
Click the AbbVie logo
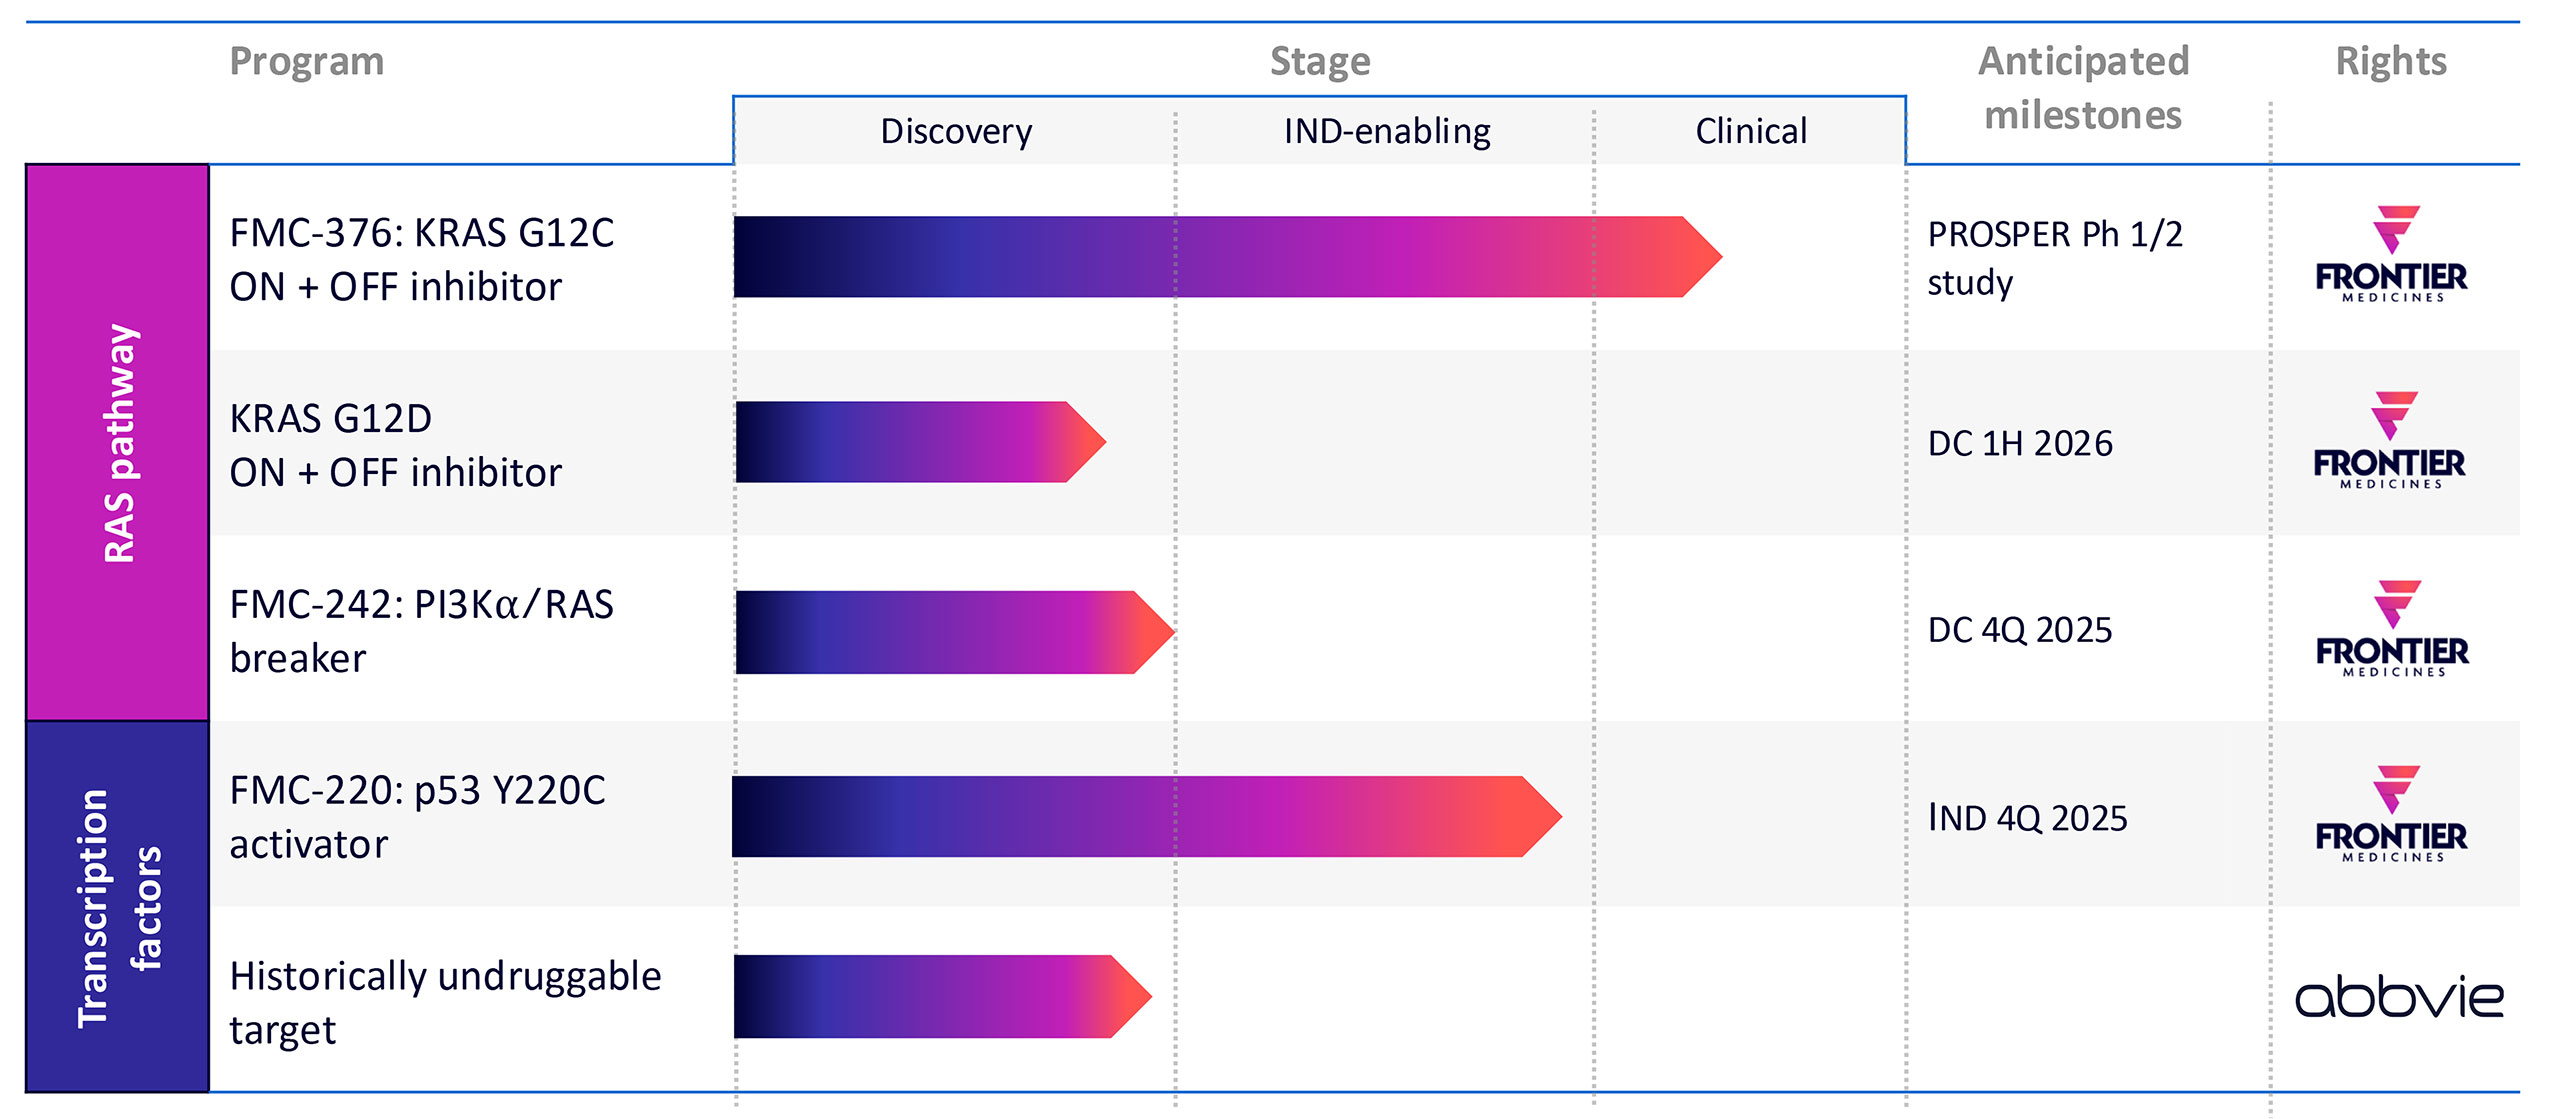coord(2399,998)
